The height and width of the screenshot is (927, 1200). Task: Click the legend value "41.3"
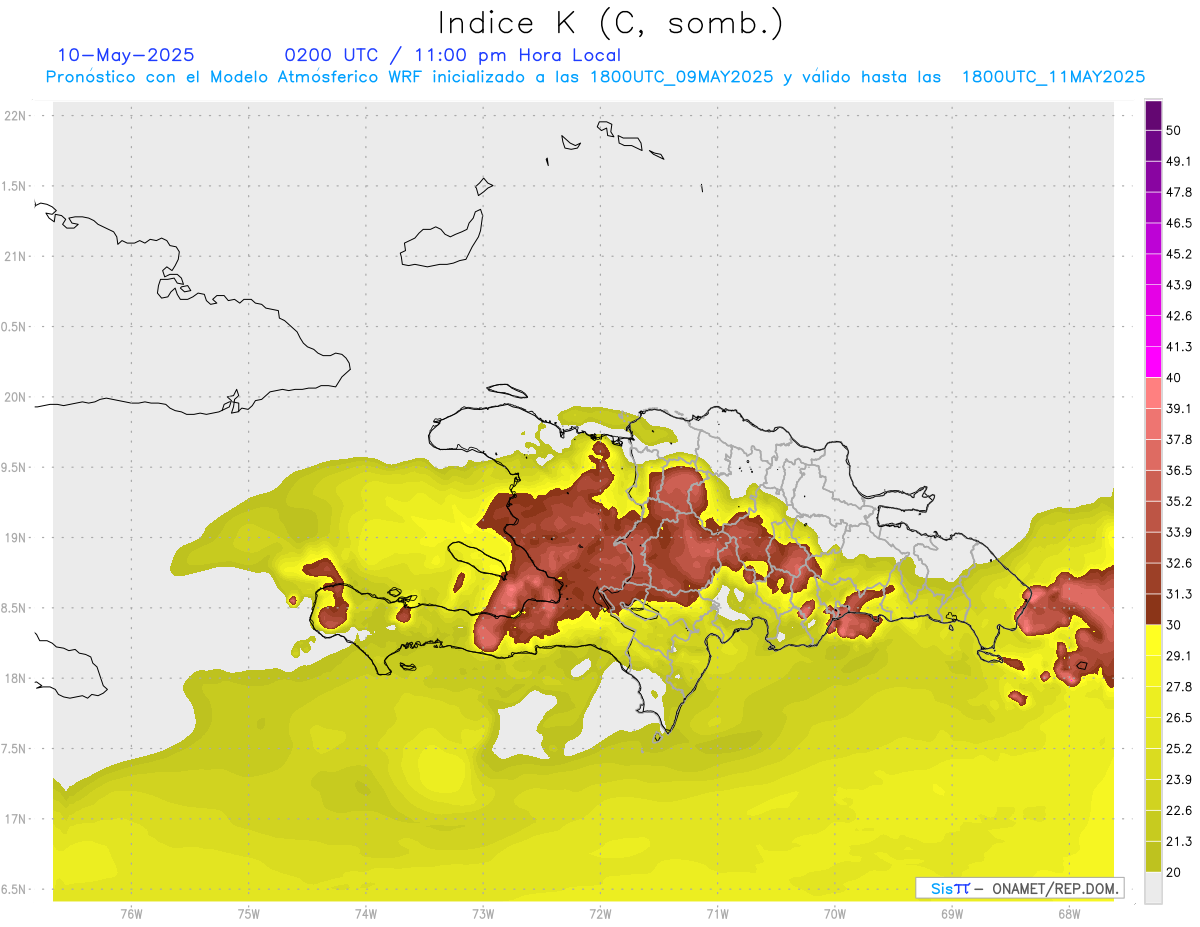tap(1178, 347)
